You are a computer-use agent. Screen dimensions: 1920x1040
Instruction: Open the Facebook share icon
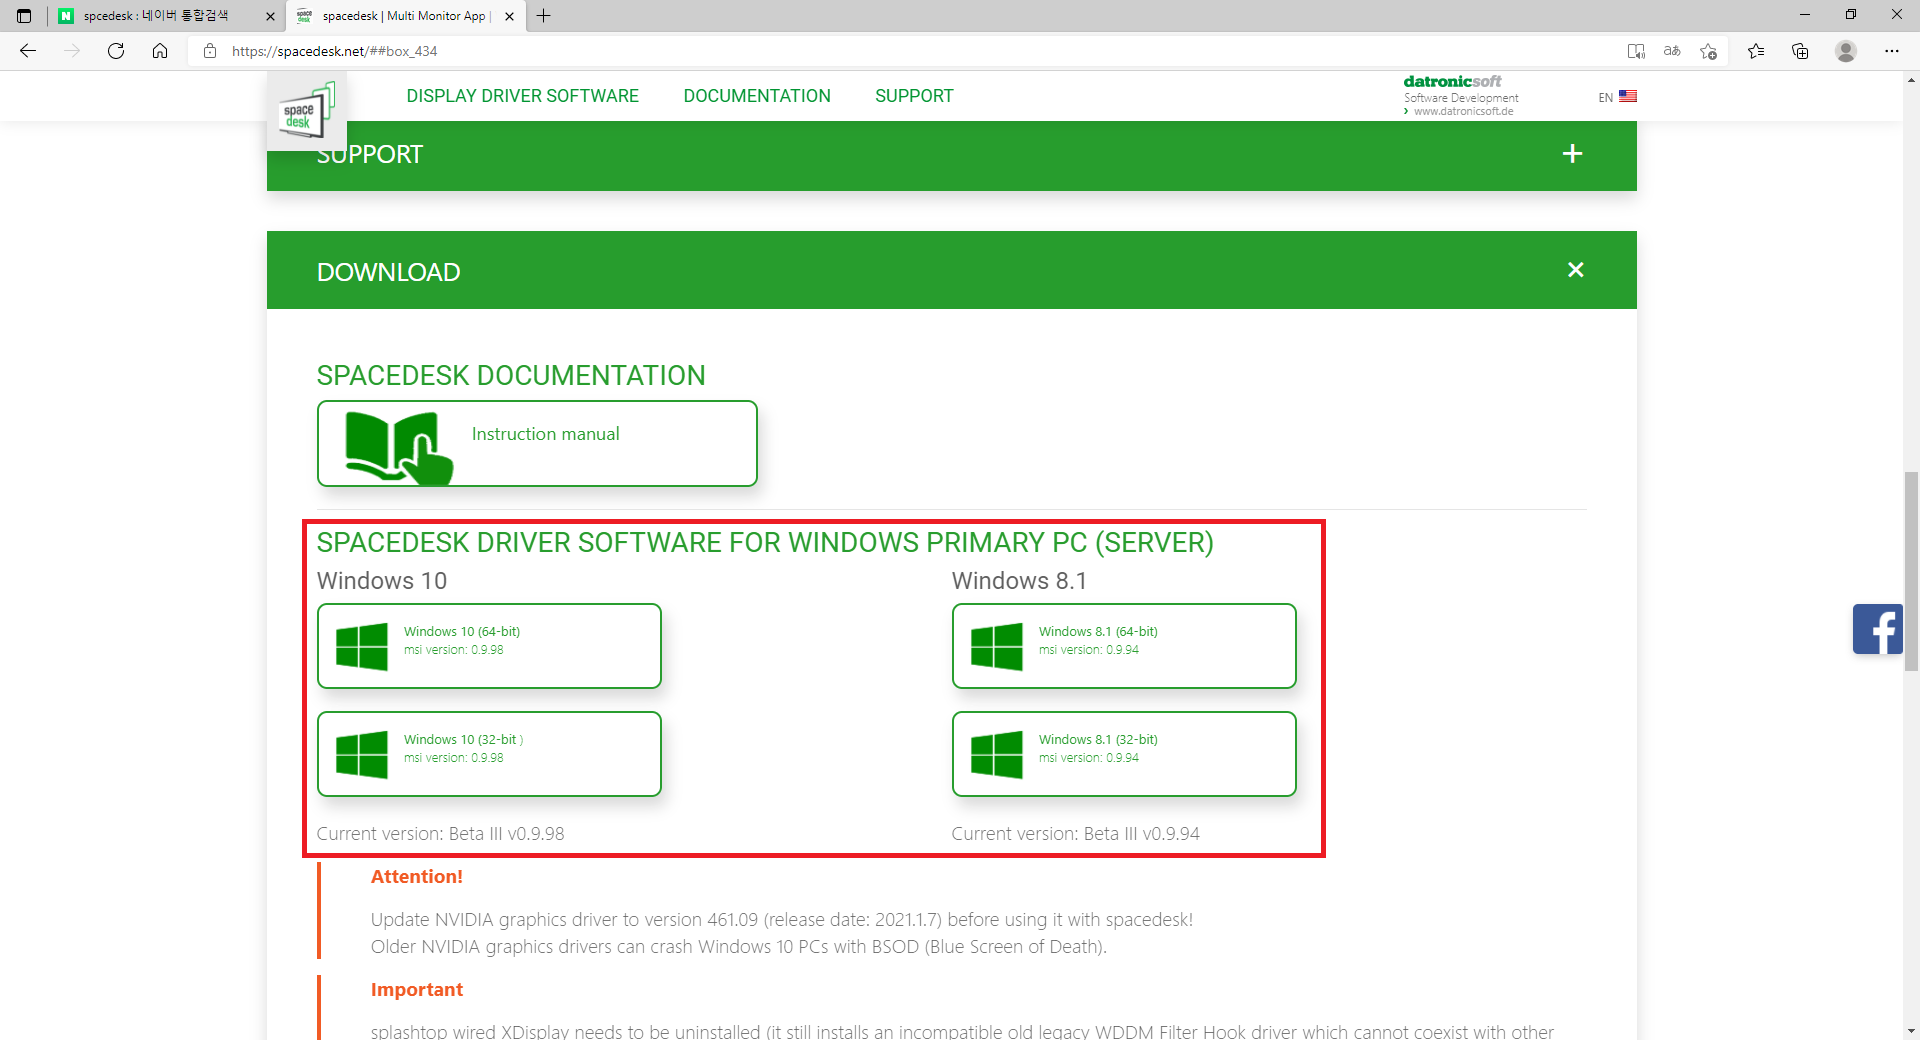[x=1877, y=629]
